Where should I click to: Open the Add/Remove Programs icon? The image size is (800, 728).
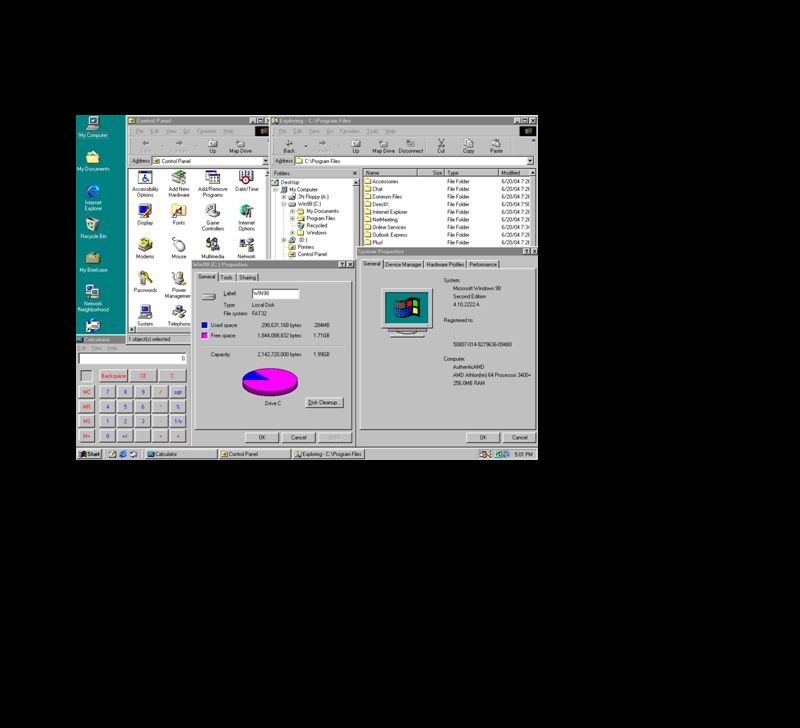[212, 184]
